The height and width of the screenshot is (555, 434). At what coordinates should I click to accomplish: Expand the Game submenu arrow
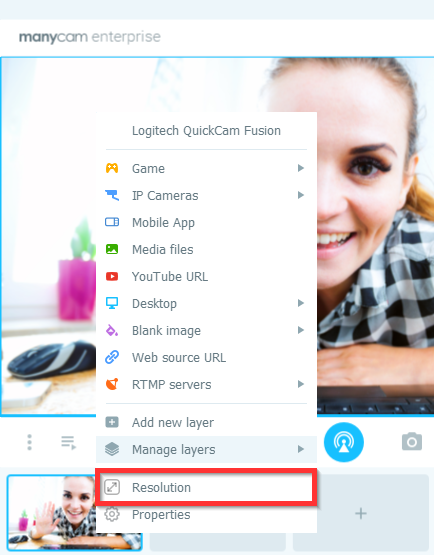tap(301, 168)
